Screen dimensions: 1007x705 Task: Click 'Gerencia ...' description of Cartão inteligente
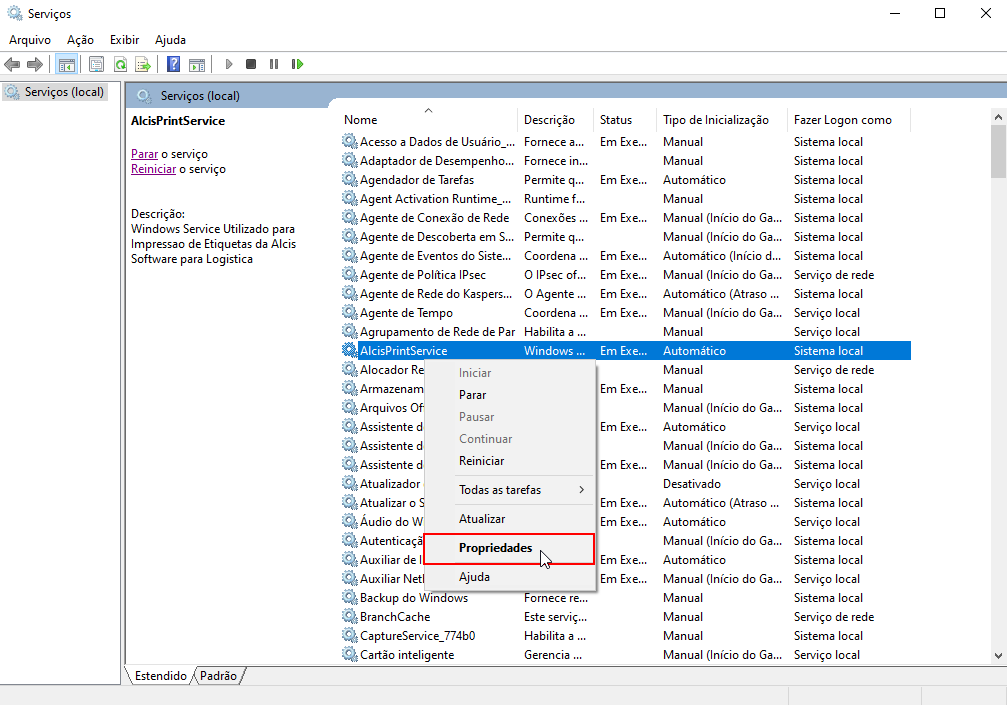tap(553, 654)
